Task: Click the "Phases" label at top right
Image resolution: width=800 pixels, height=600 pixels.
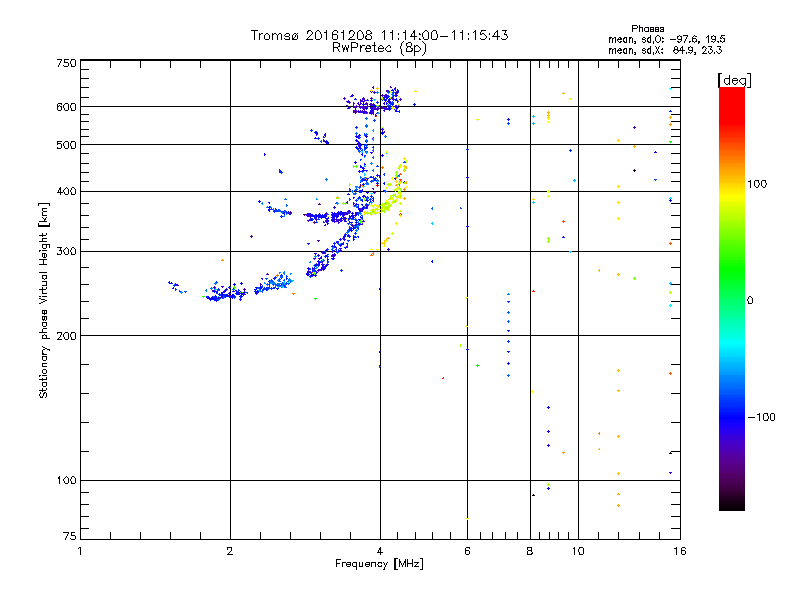Action: [x=647, y=29]
